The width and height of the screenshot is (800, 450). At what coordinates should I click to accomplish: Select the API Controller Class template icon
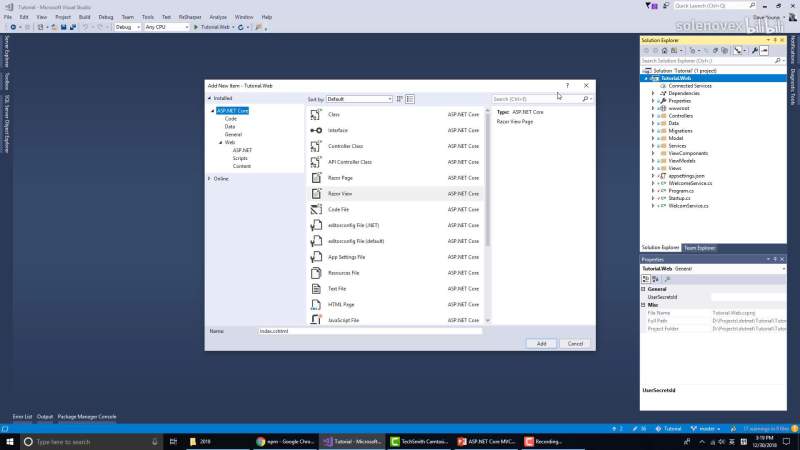click(x=316, y=162)
